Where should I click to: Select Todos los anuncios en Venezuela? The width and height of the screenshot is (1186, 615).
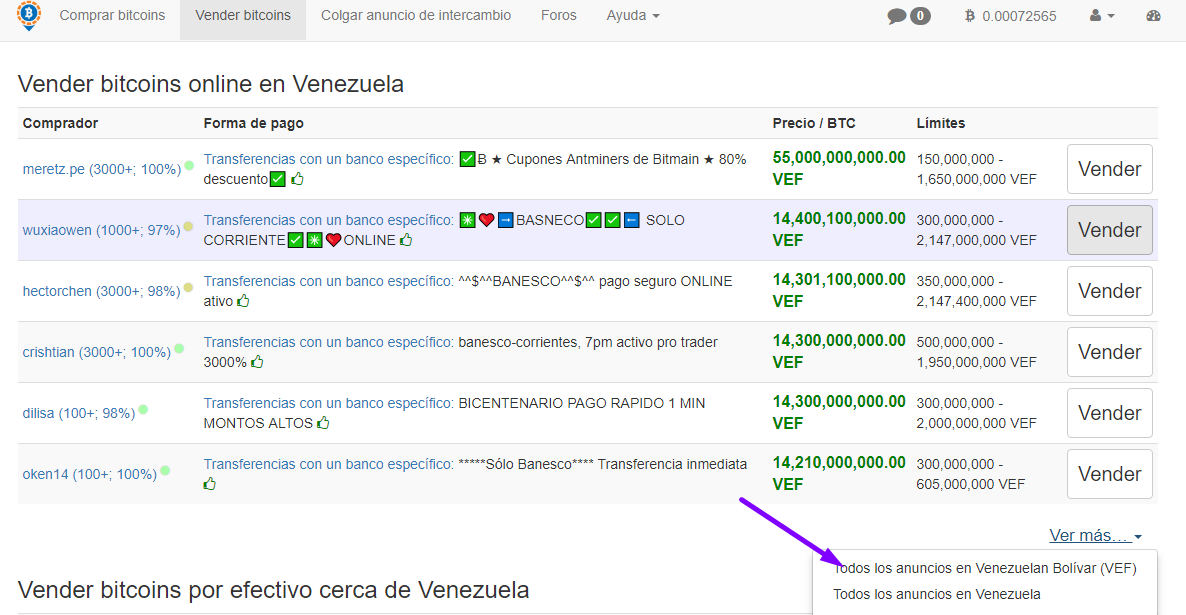936,595
